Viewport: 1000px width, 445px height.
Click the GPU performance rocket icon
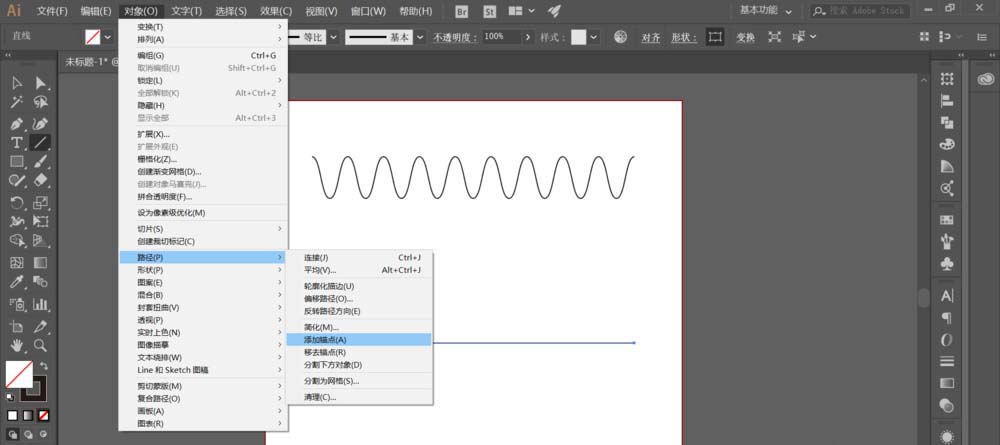pos(555,11)
